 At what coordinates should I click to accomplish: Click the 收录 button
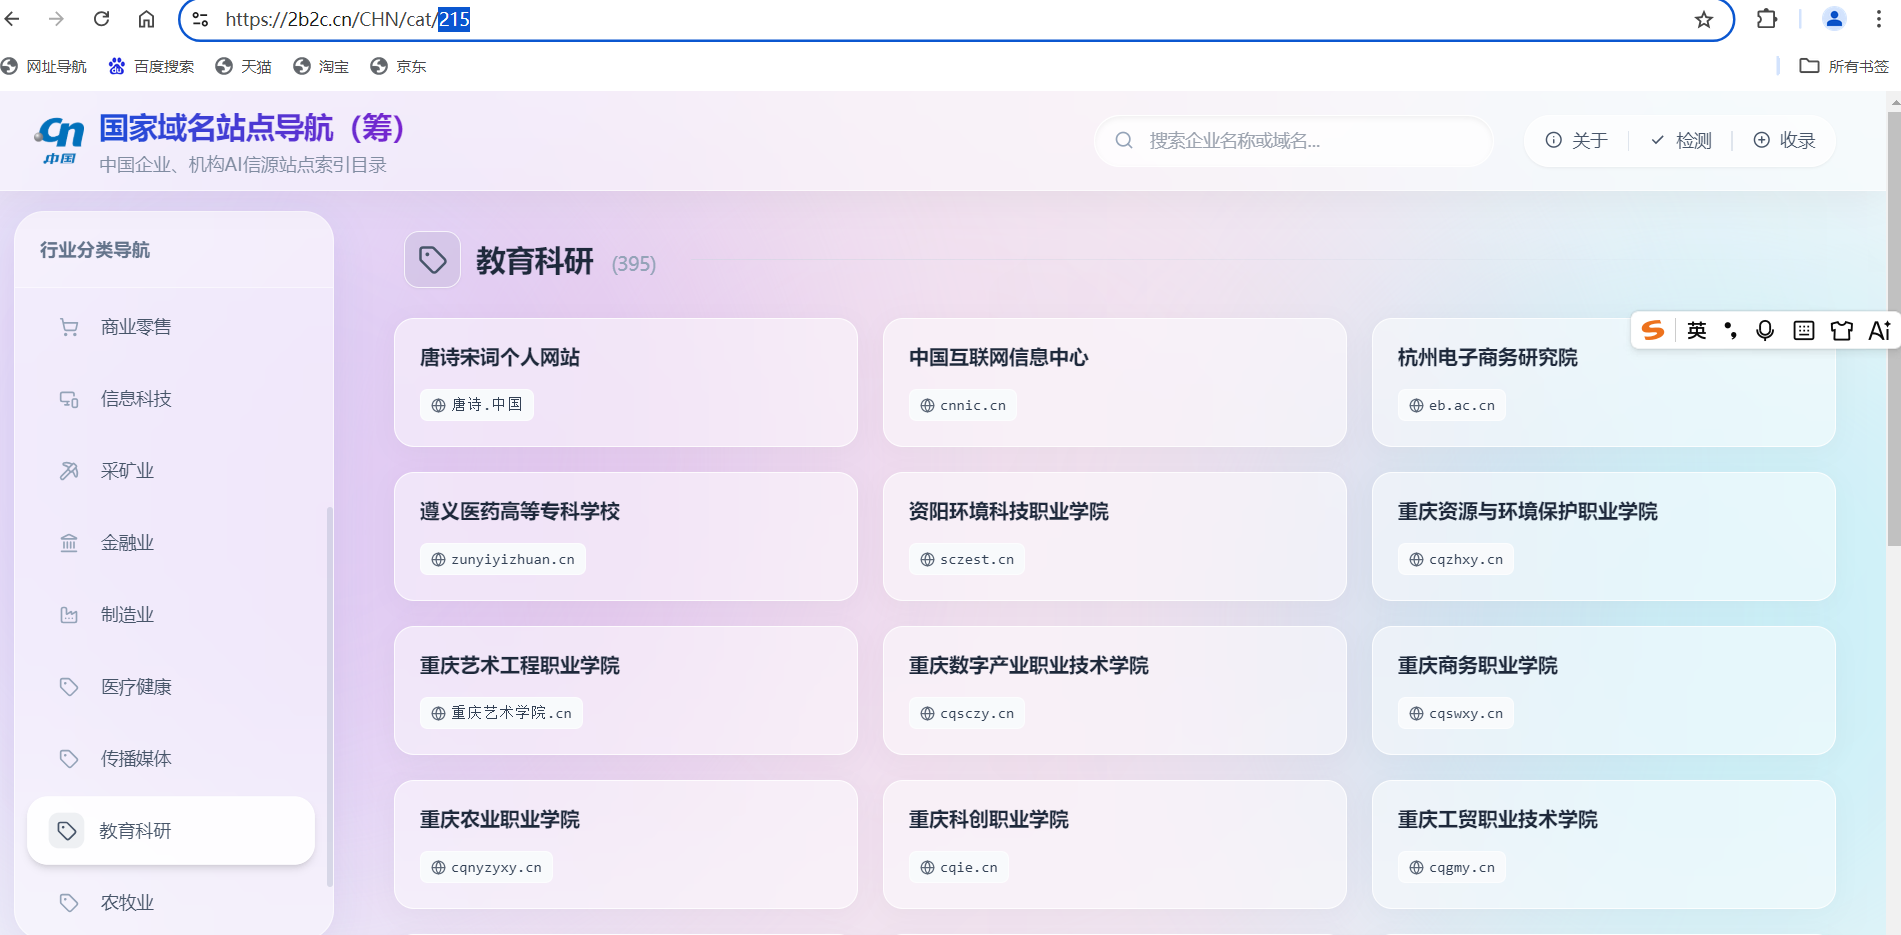click(1785, 140)
